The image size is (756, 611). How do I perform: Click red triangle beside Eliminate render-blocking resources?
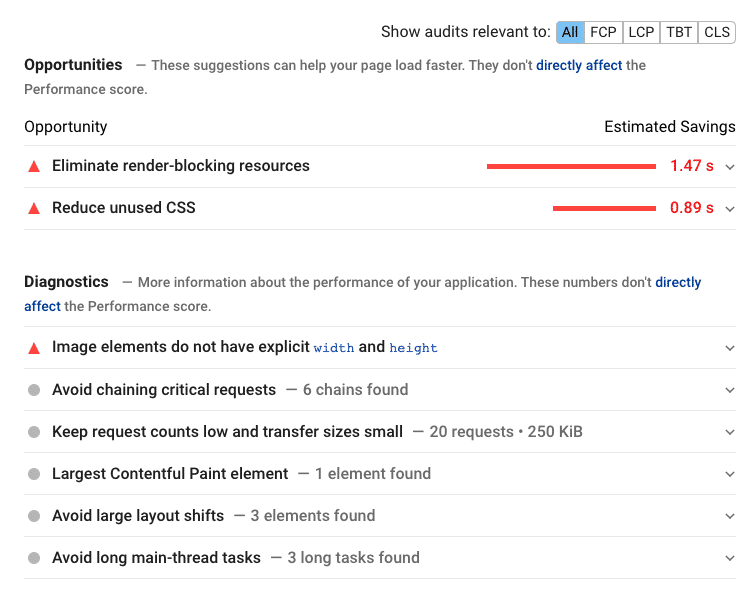pyautogui.click(x=34, y=167)
